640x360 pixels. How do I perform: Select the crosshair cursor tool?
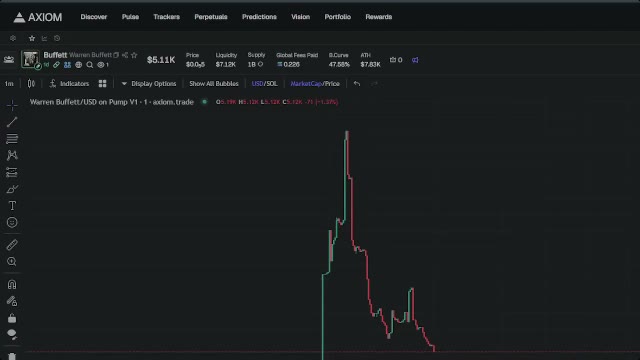pos(12,105)
